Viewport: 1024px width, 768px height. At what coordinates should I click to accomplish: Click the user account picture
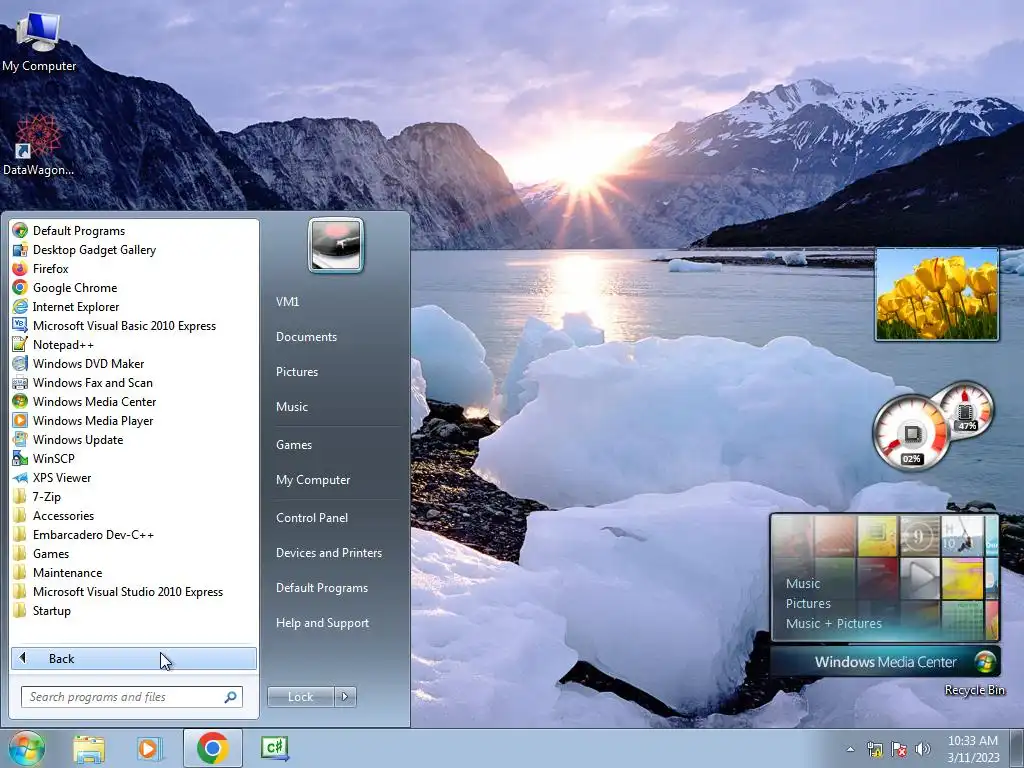[336, 245]
